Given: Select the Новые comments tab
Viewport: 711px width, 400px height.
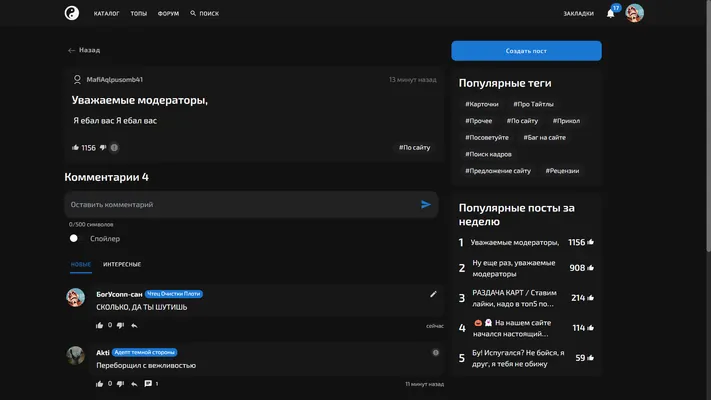Looking at the screenshot, I should (81, 264).
